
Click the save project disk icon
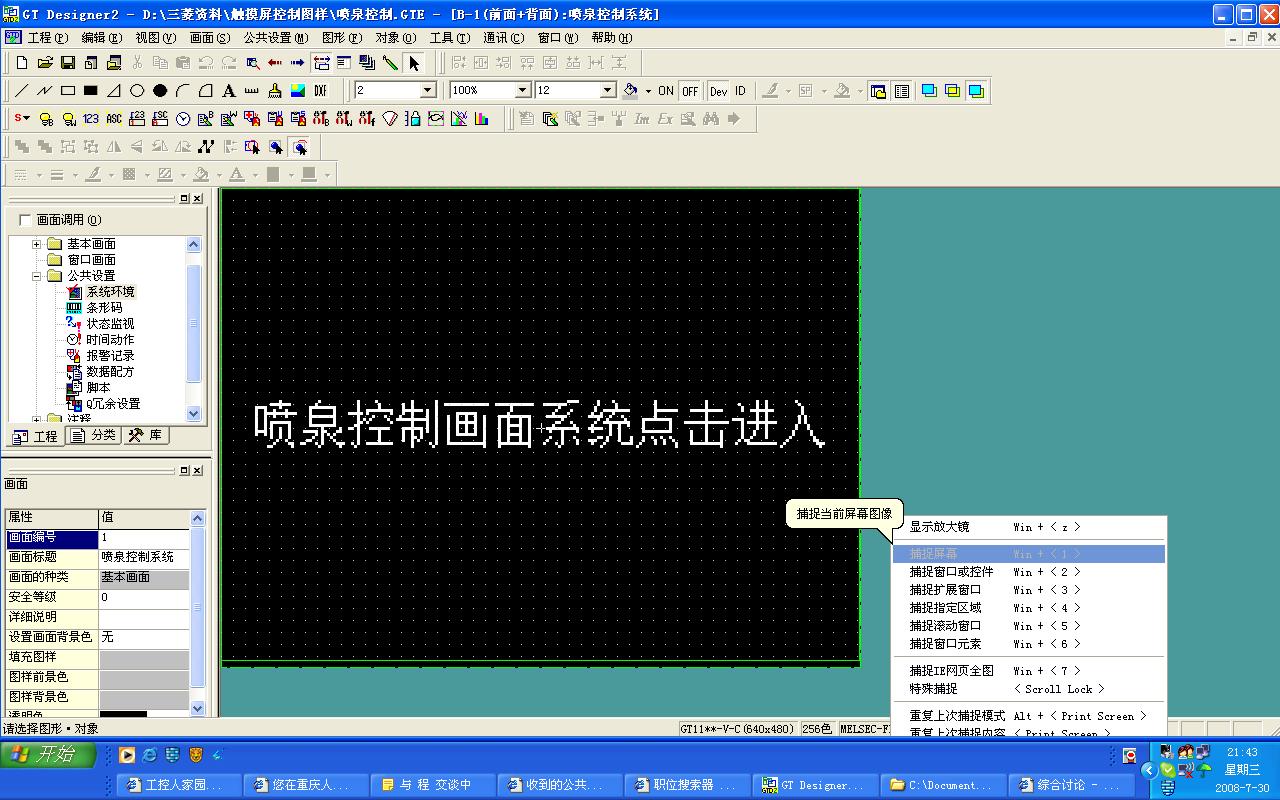[x=68, y=63]
